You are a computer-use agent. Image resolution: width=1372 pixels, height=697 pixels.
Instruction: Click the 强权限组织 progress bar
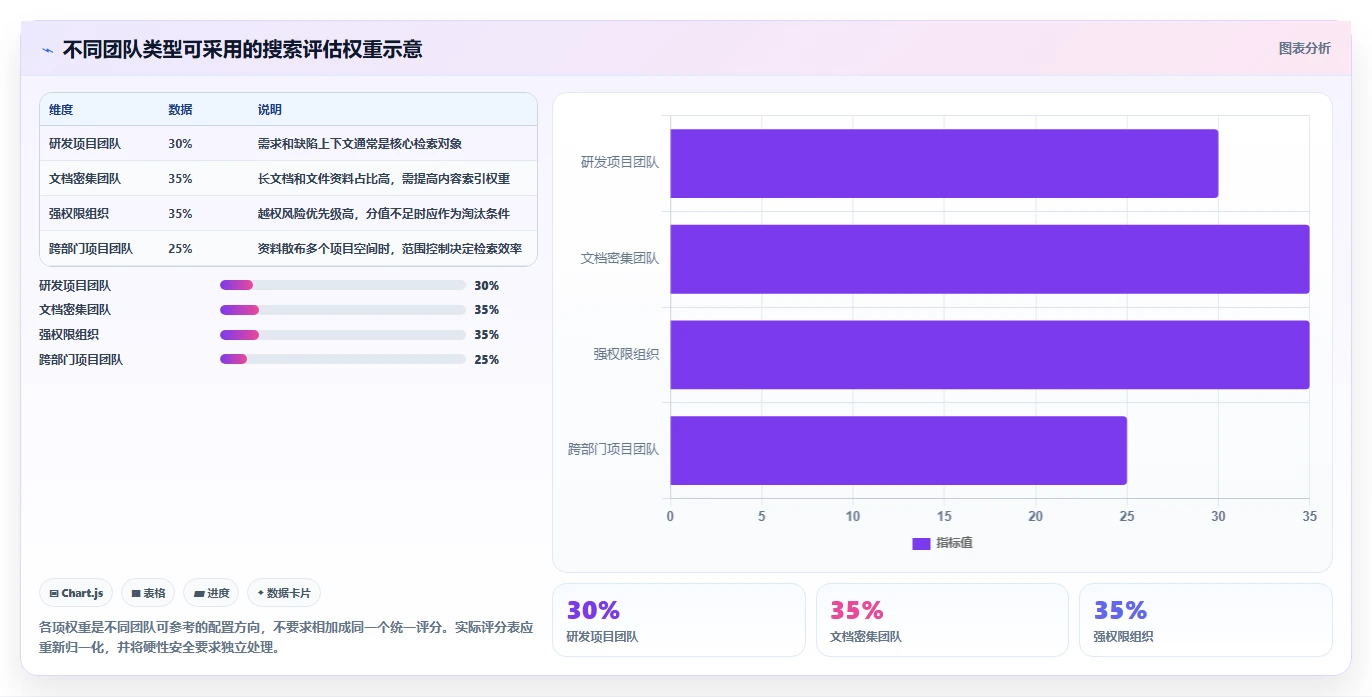343,335
